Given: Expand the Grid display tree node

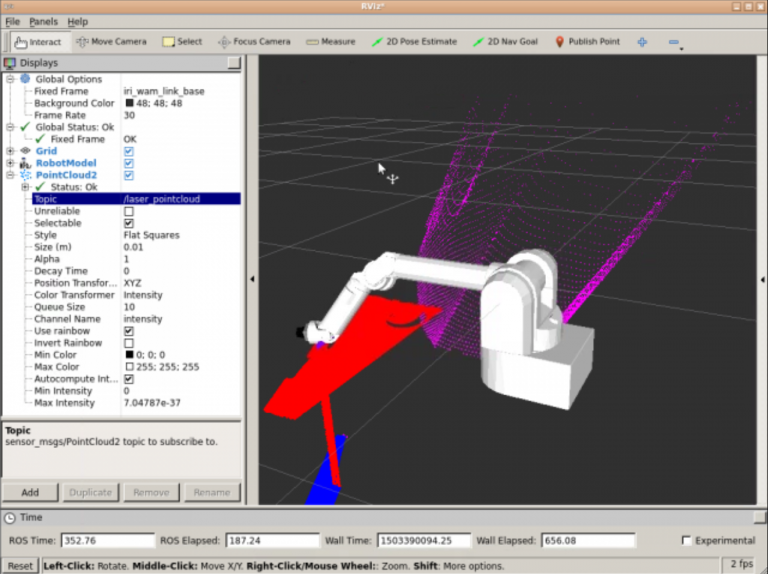Looking at the screenshot, I should pyautogui.click(x=10, y=151).
